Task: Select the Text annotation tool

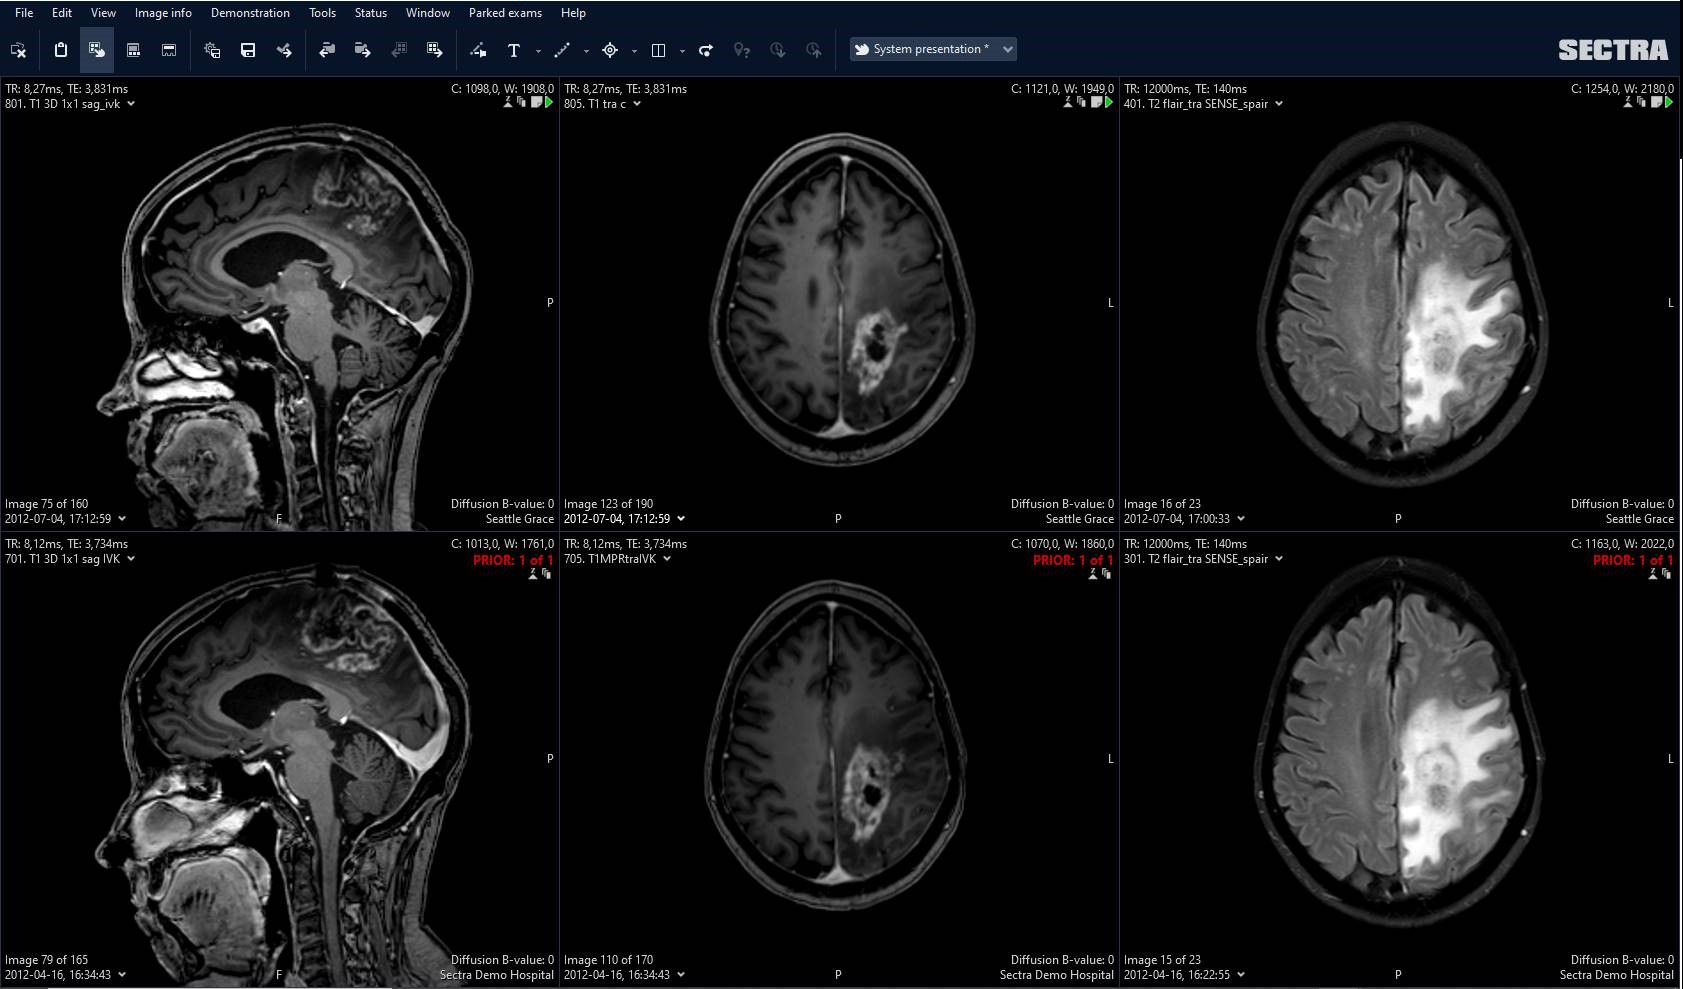Action: tap(514, 50)
